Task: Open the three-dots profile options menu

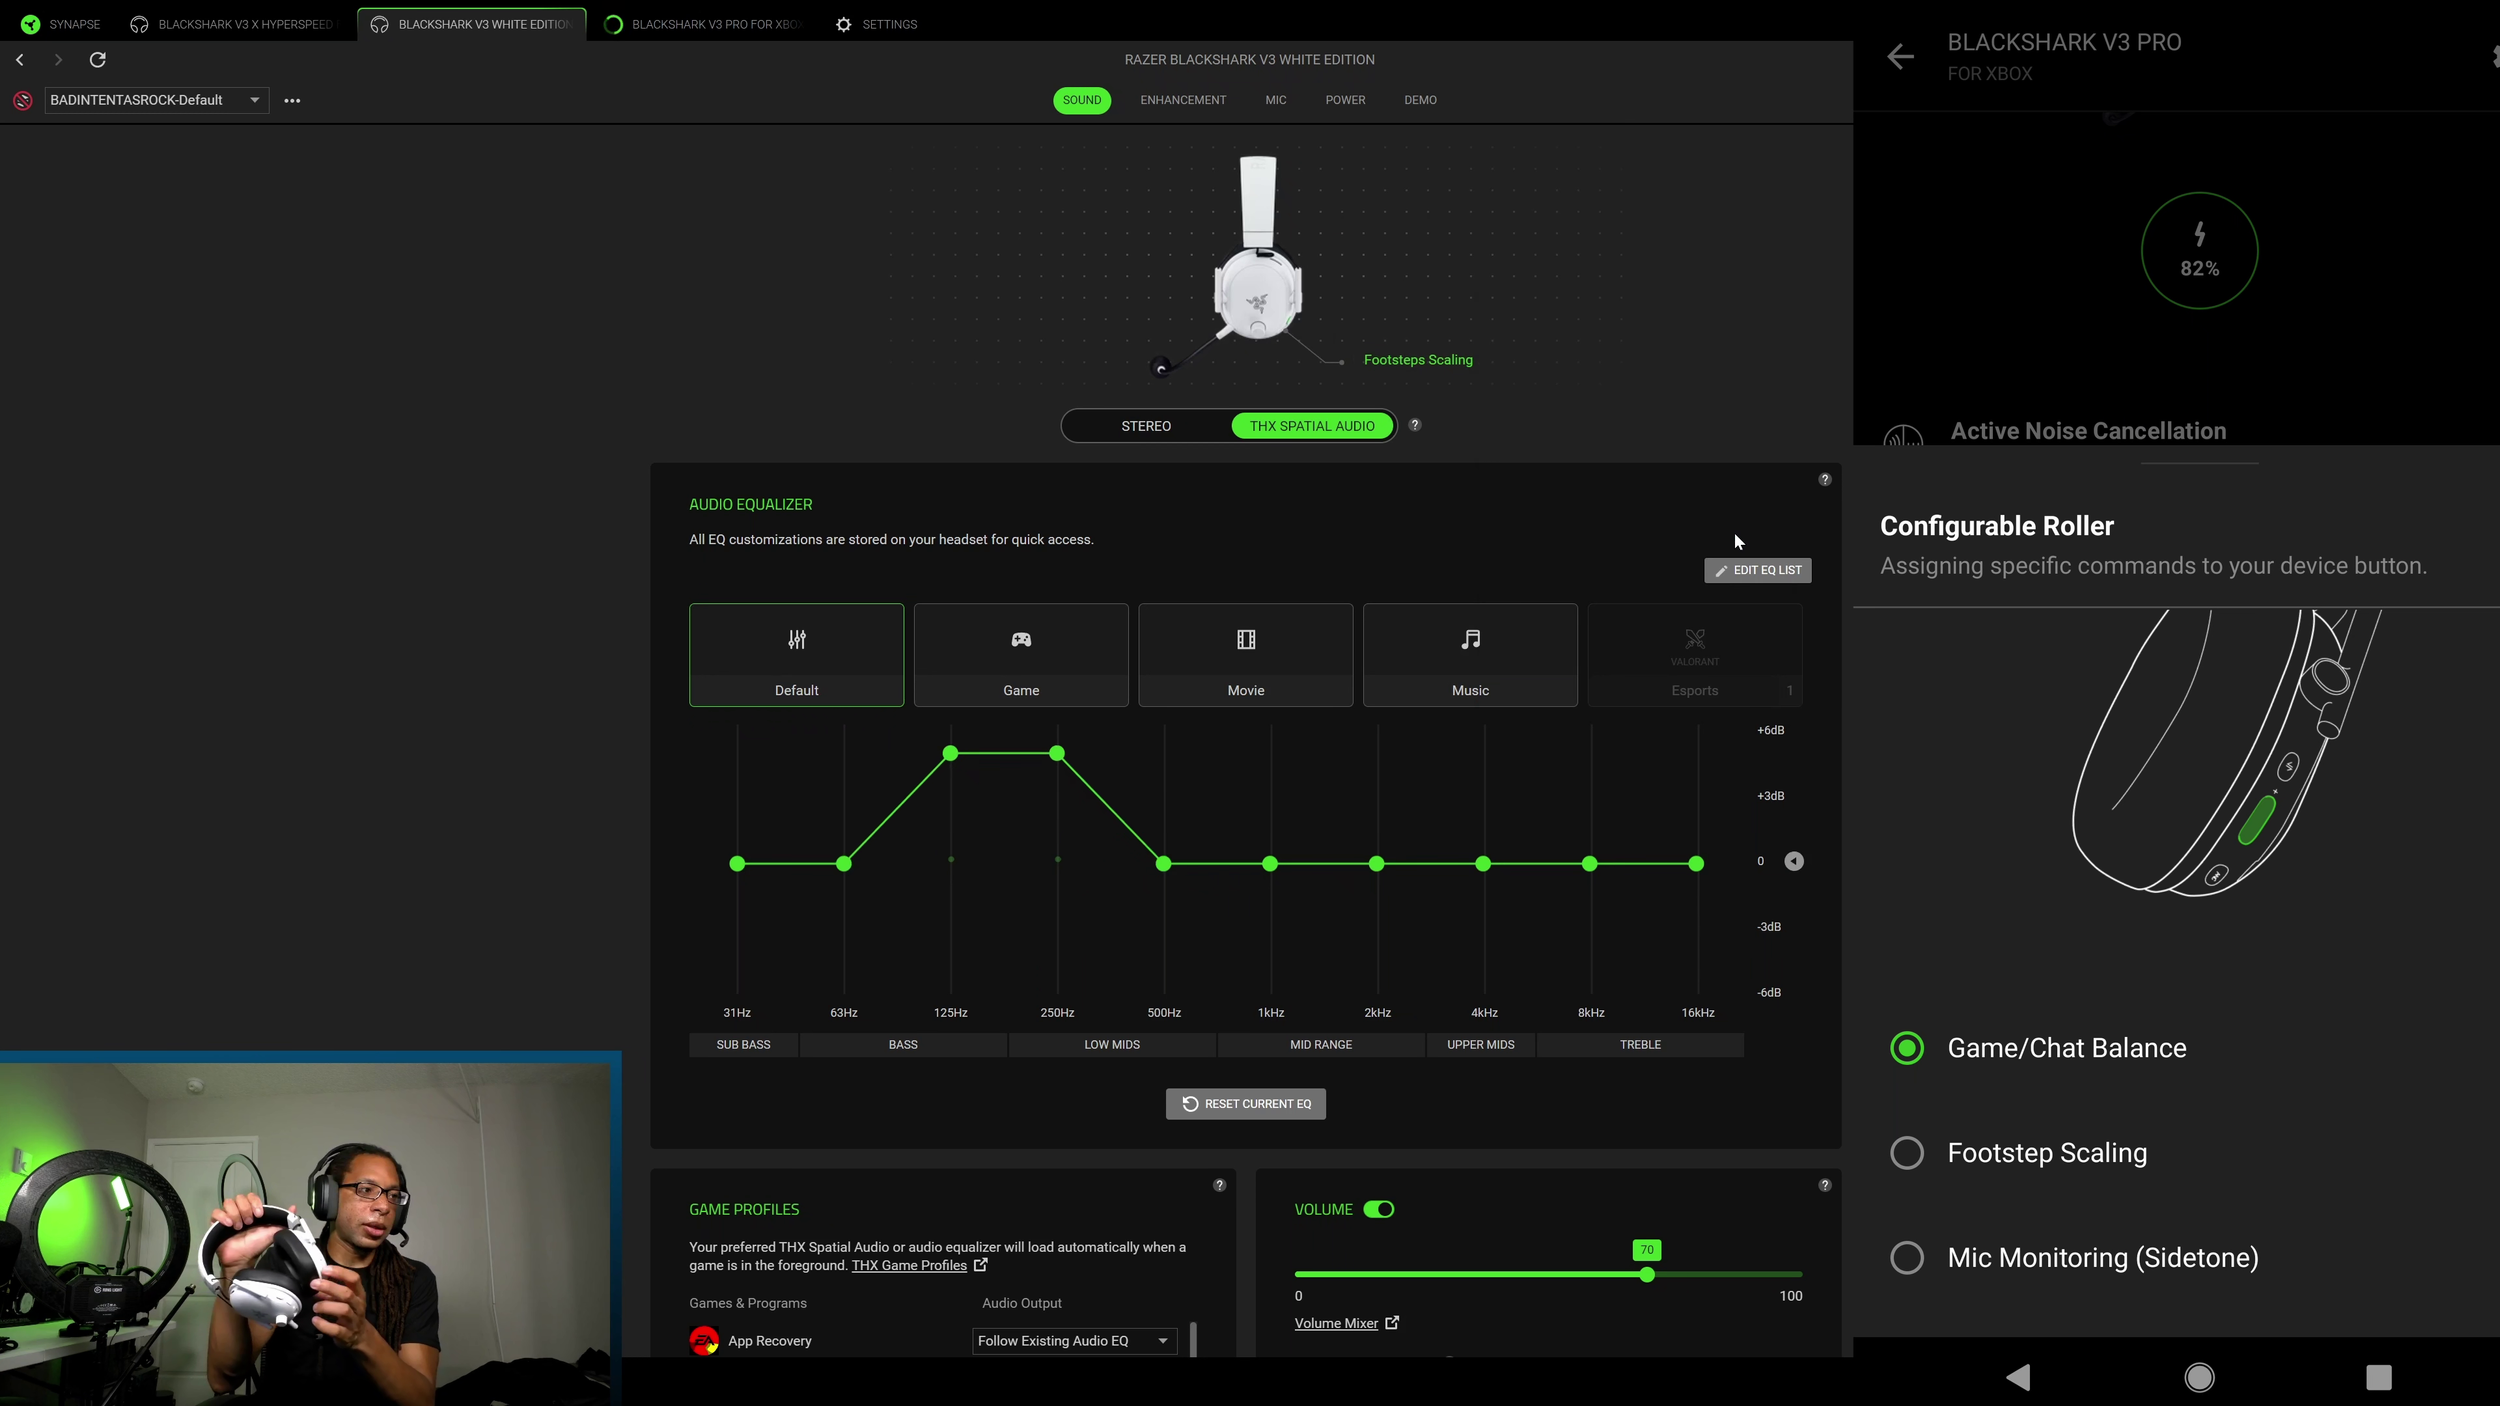Action: point(292,100)
